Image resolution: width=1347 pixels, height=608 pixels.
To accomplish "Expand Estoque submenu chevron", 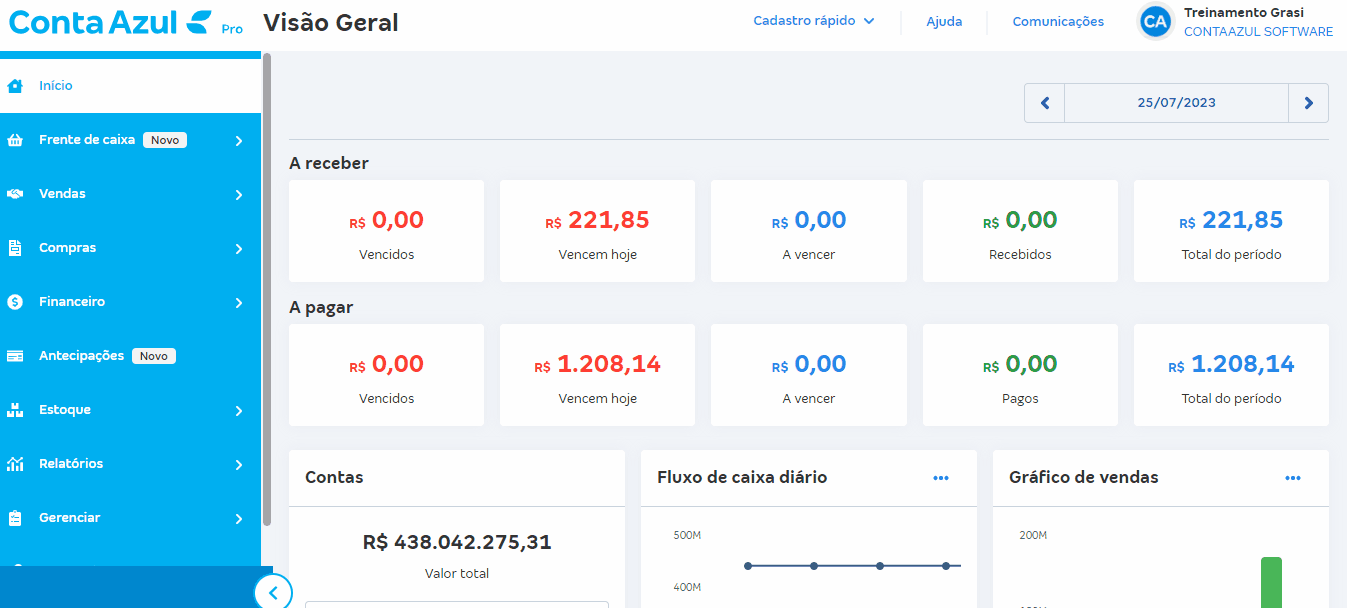I will point(239,411).
